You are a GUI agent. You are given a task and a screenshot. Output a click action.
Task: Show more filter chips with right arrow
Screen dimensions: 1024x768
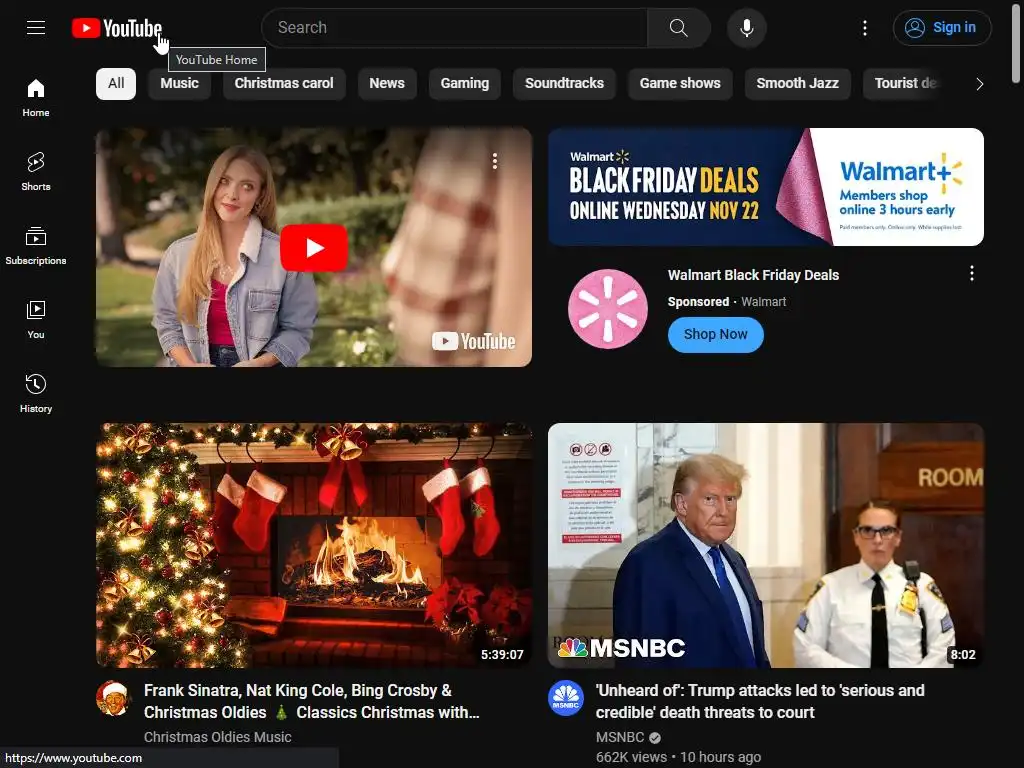979,84
